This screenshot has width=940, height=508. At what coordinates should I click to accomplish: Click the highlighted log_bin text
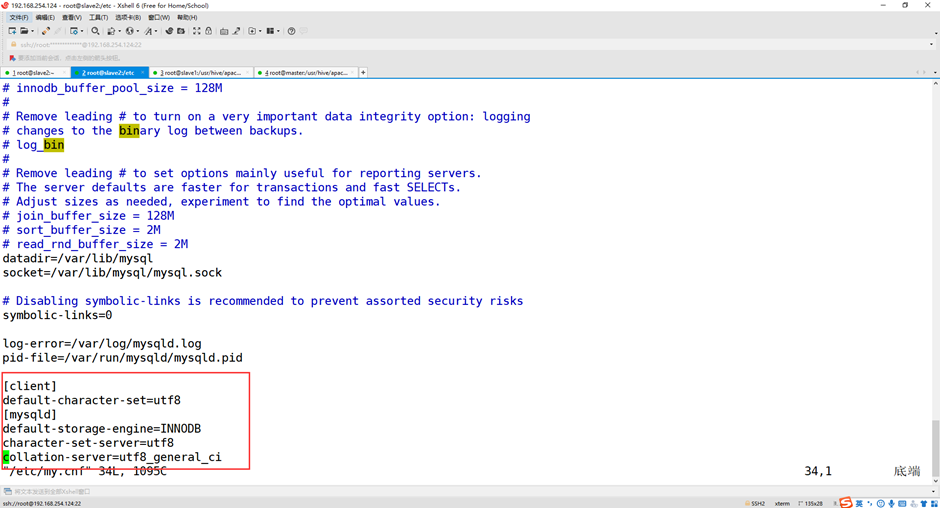pyautogui.click(x=40, y=145)
